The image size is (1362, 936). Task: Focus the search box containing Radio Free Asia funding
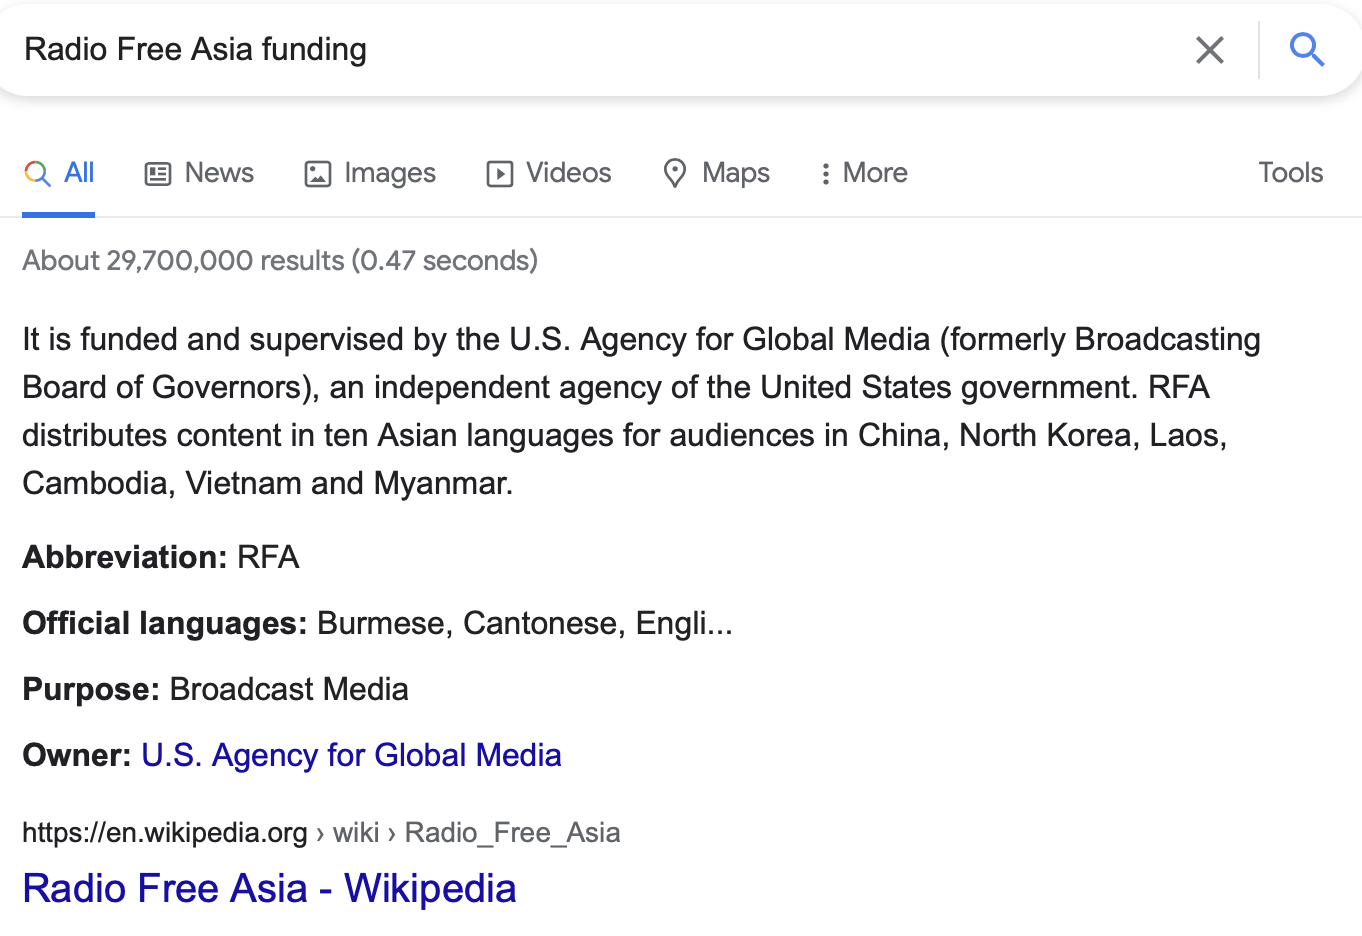pos(600,50)
